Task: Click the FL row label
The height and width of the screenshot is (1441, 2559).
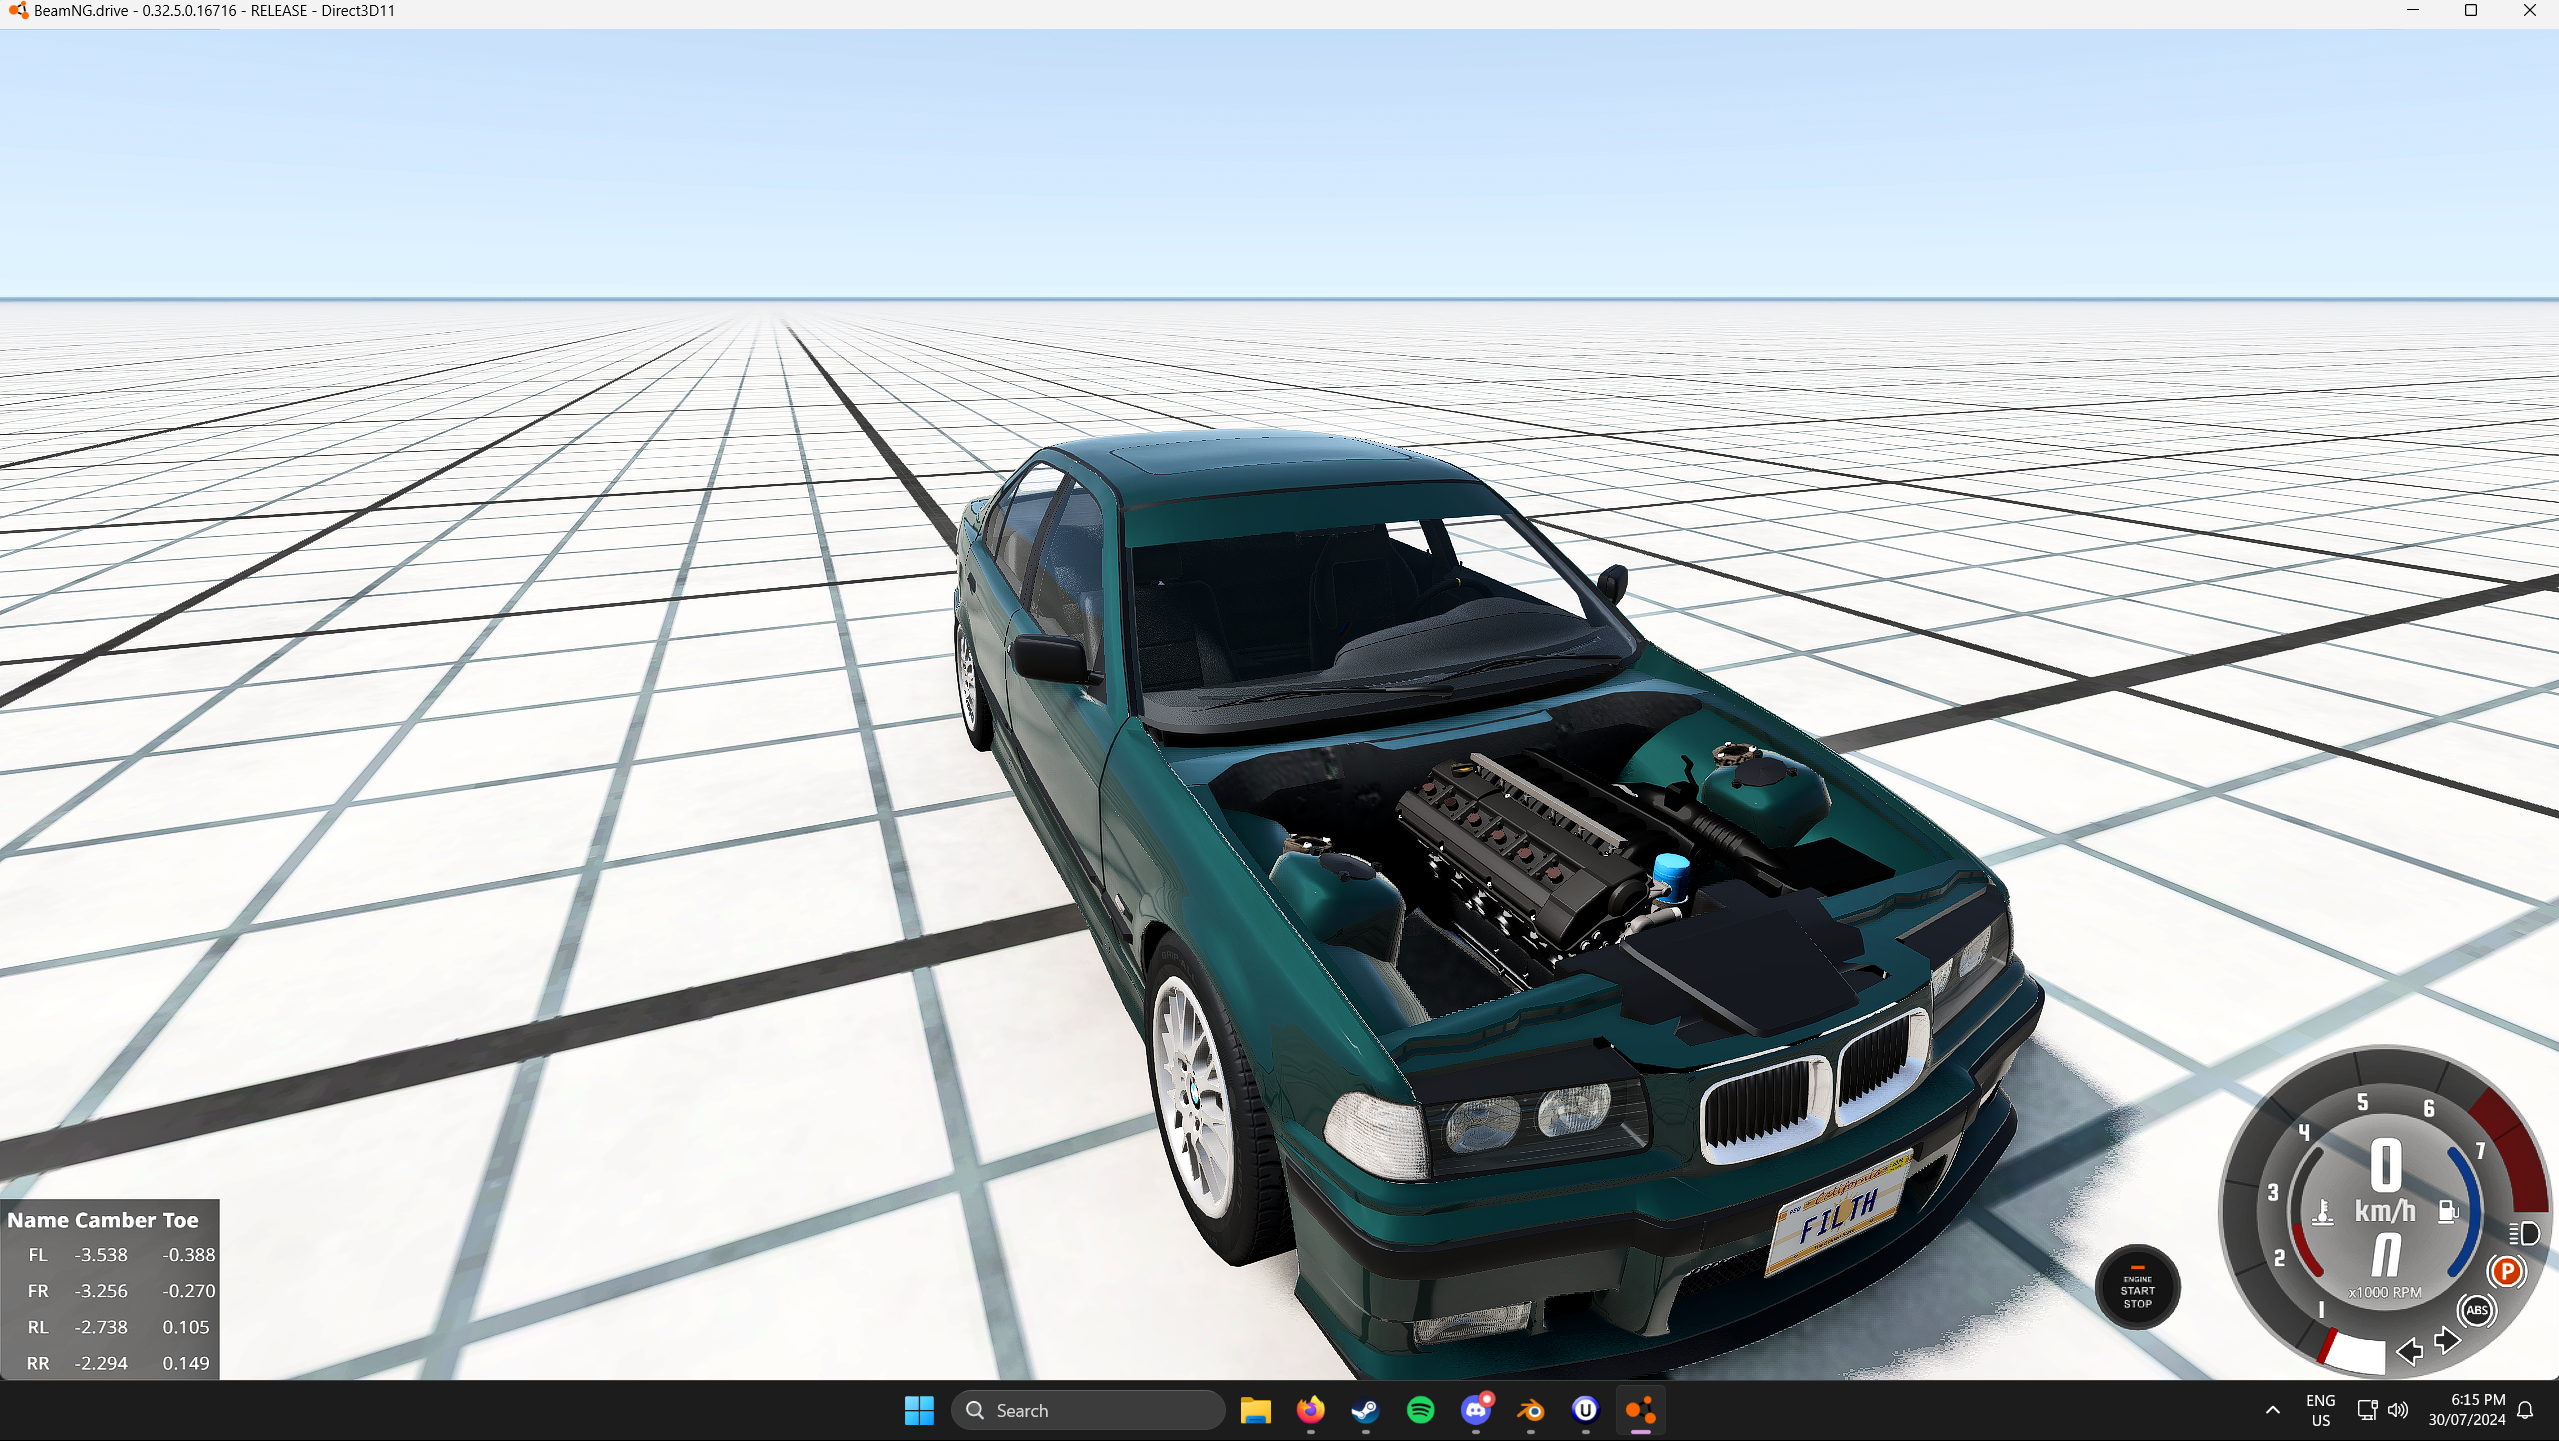Action: click(38, 1254)
